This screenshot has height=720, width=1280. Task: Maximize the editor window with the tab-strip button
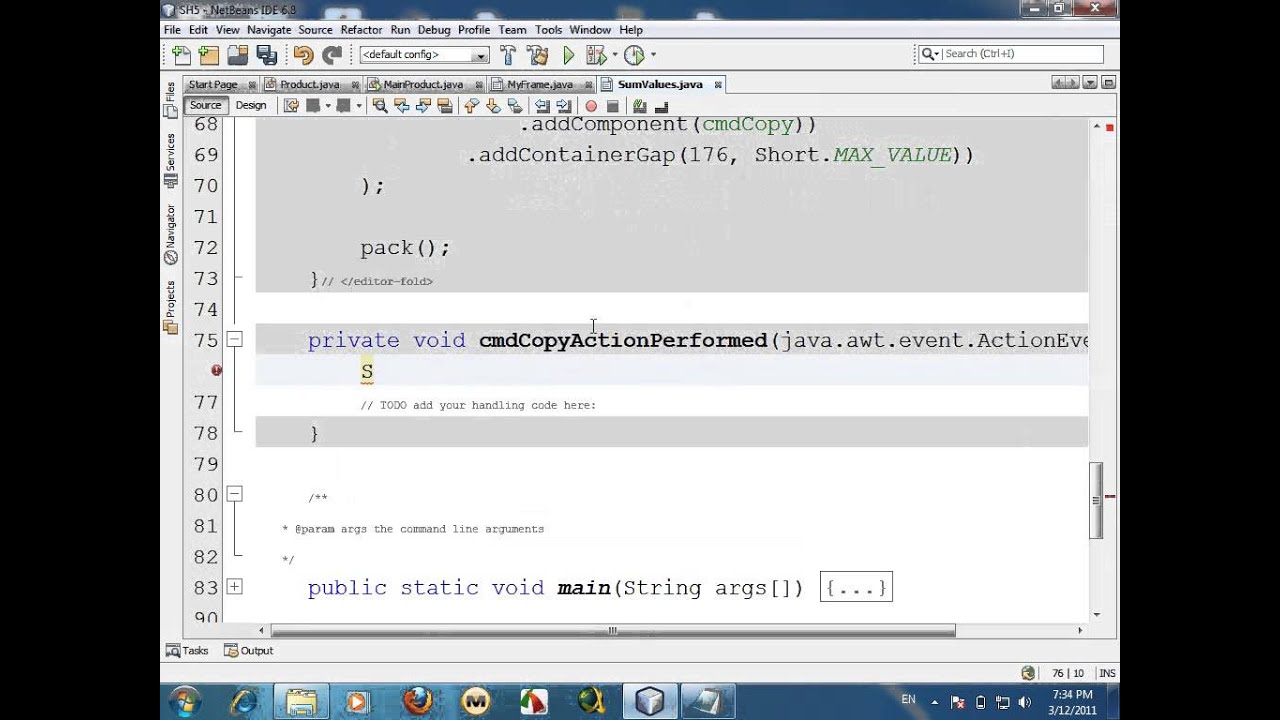click(1108, 83)
